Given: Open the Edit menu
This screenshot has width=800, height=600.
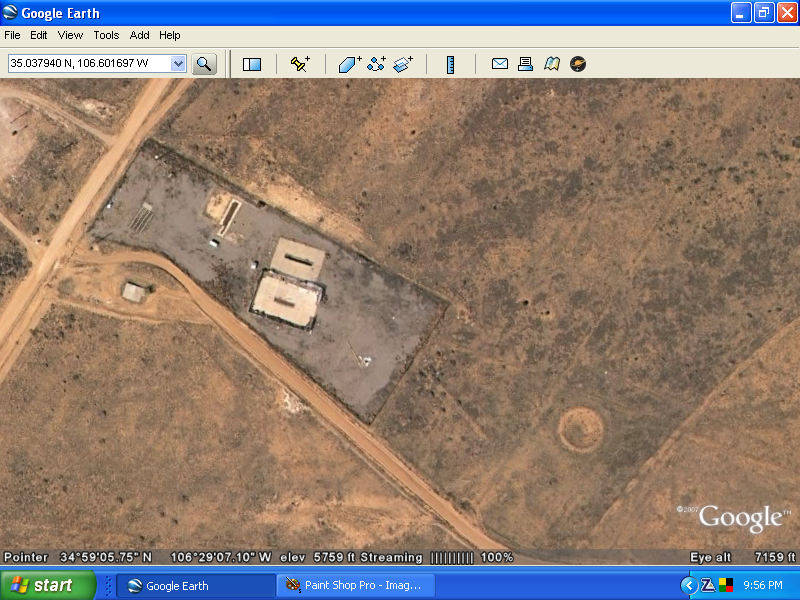Looking at the screenshot, I should click(39, 35).
